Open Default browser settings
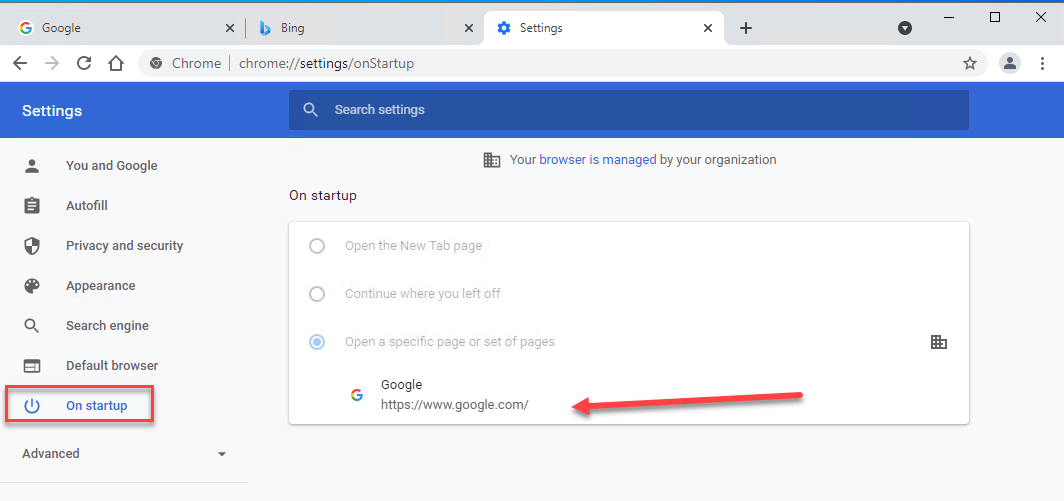The height and width of the screenshot is (501, 1064). (112, 366)
